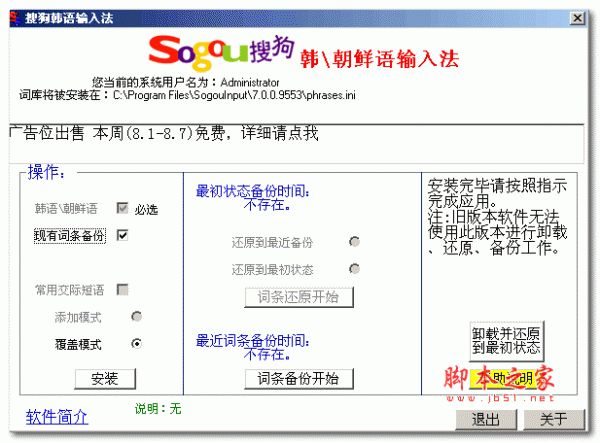Screen dimensions: 600x443
Task: Click the 说明：无 status text
Action: click(x=158, y=409)
